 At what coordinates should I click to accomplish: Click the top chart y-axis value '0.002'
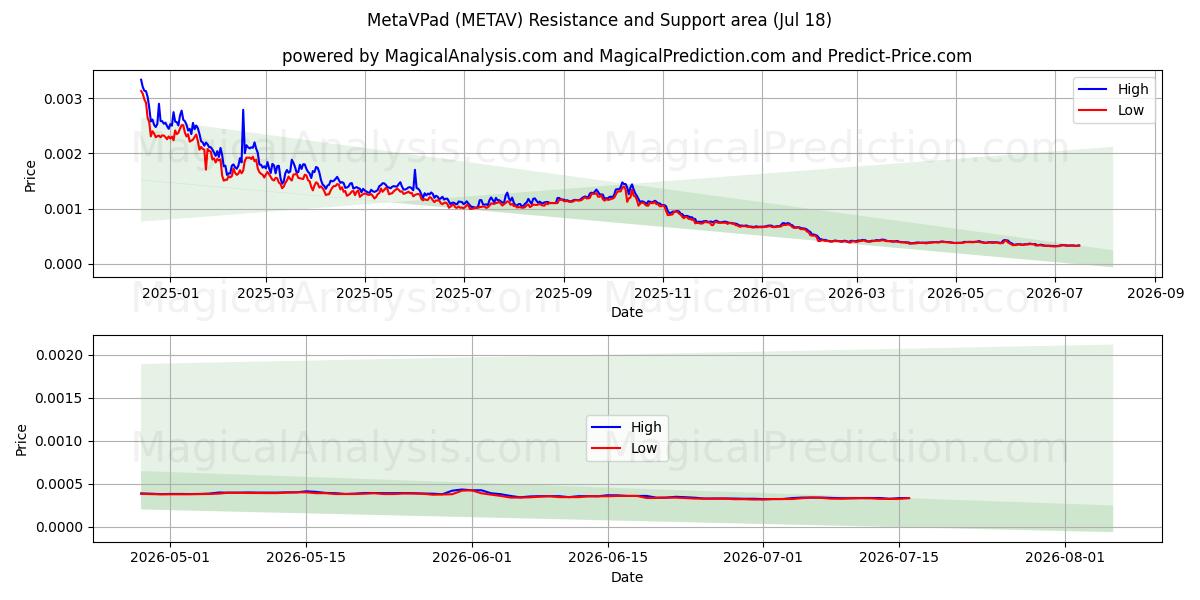[66, 154]
